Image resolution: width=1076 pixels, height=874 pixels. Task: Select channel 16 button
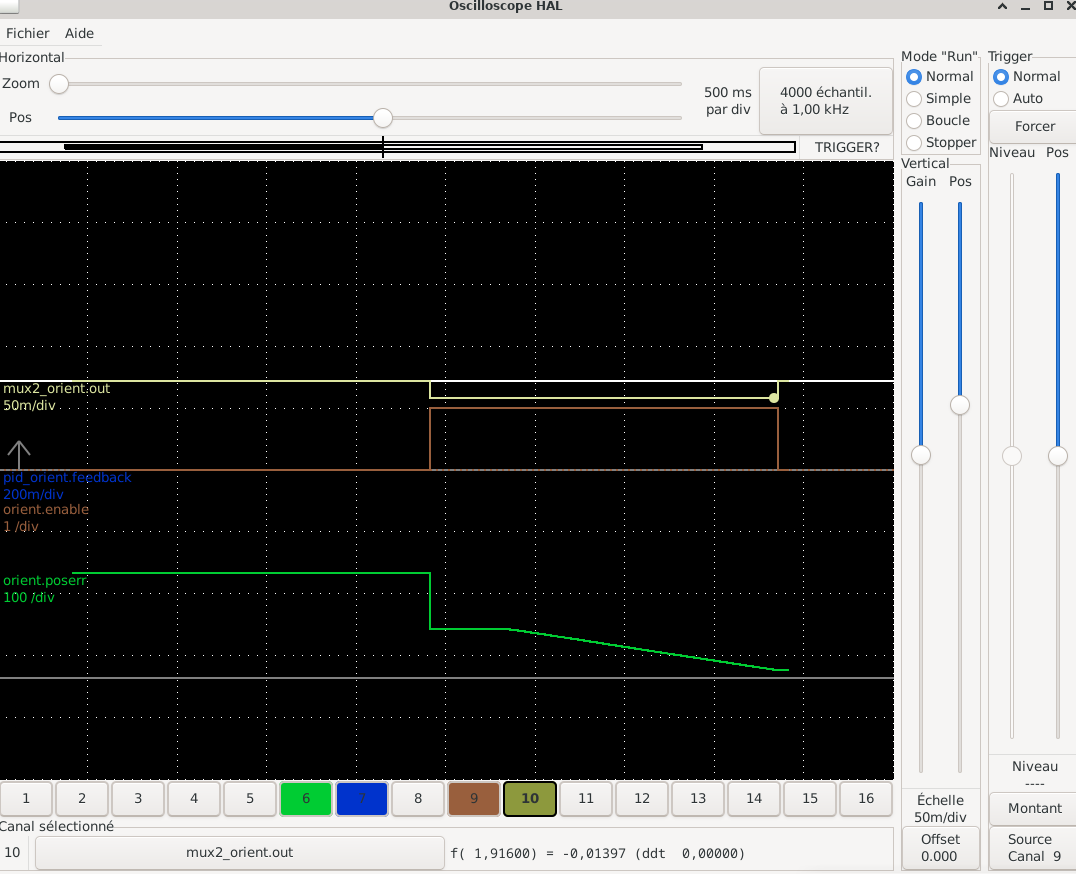point(866,799)
